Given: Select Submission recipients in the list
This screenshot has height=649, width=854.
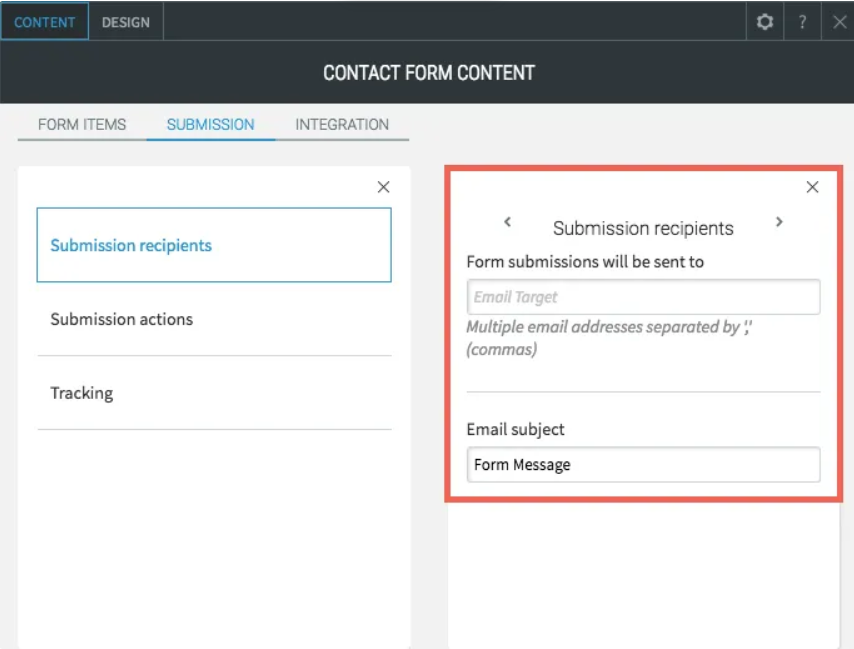Looking at the screenshot, I should (214, 245).
